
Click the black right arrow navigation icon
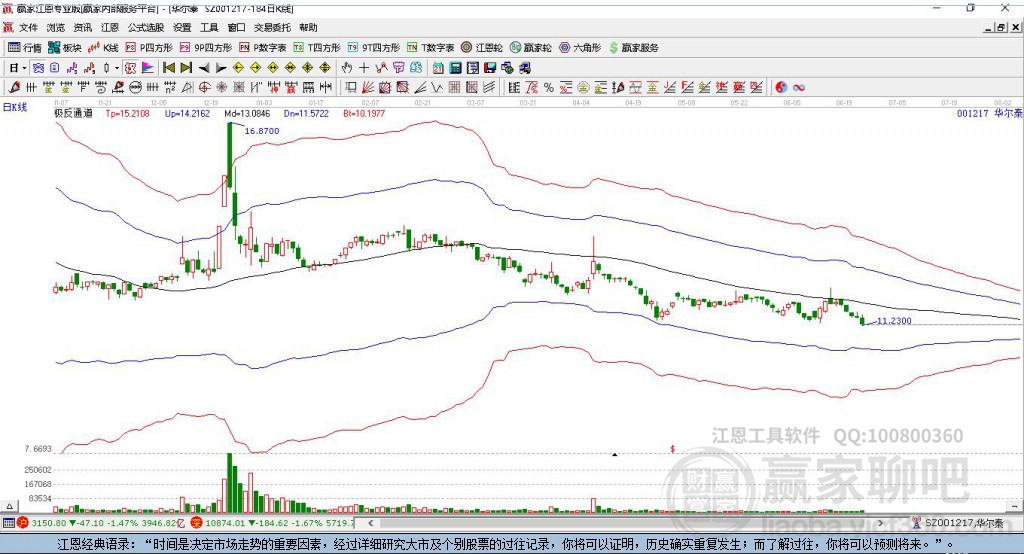tap(221, 68)
